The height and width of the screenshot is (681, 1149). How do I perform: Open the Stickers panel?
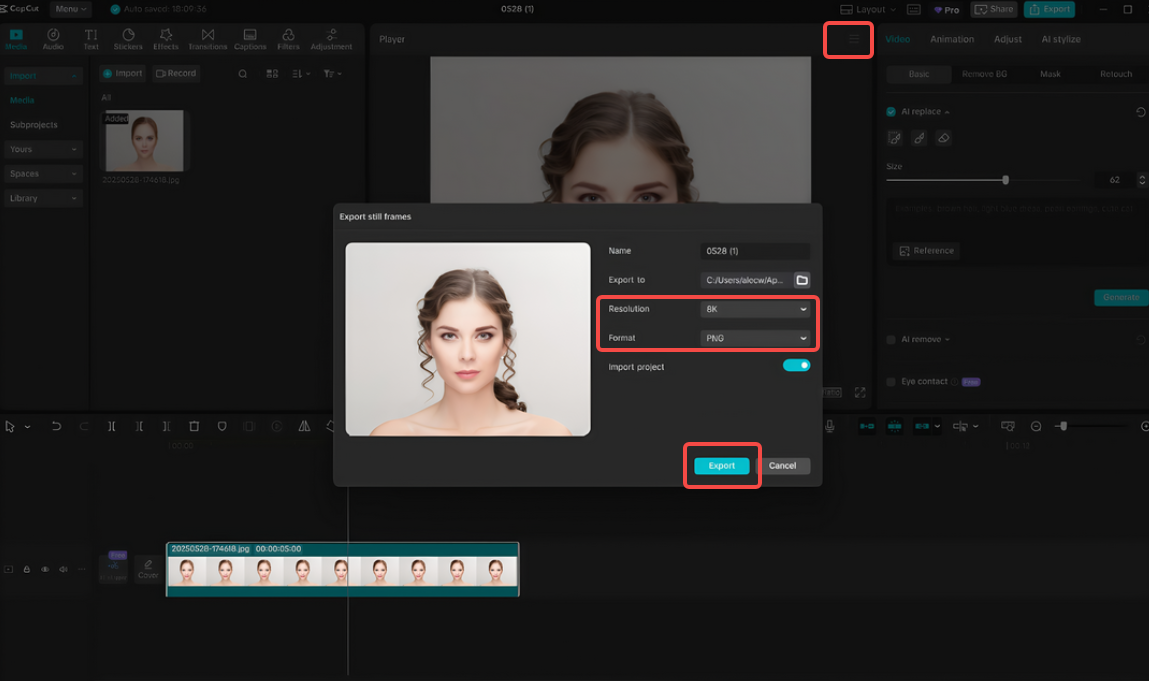[128, 39]
